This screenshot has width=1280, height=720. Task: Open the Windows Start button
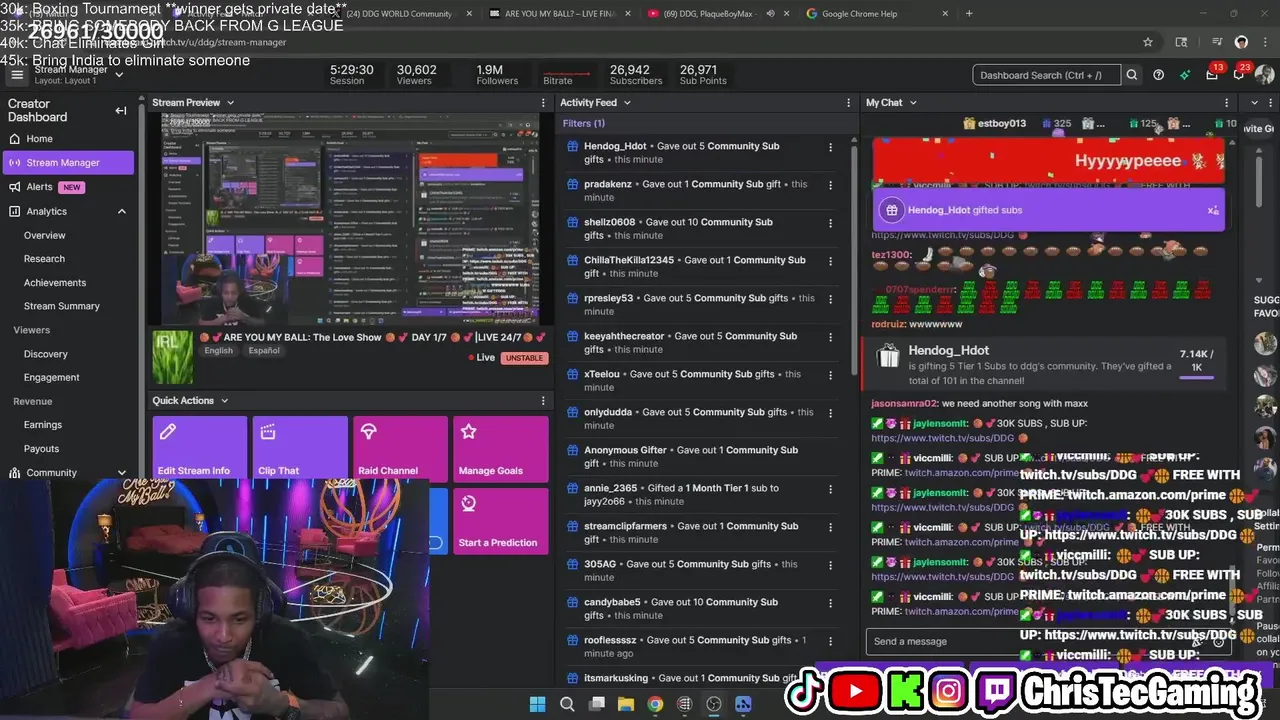click(537, 704)
